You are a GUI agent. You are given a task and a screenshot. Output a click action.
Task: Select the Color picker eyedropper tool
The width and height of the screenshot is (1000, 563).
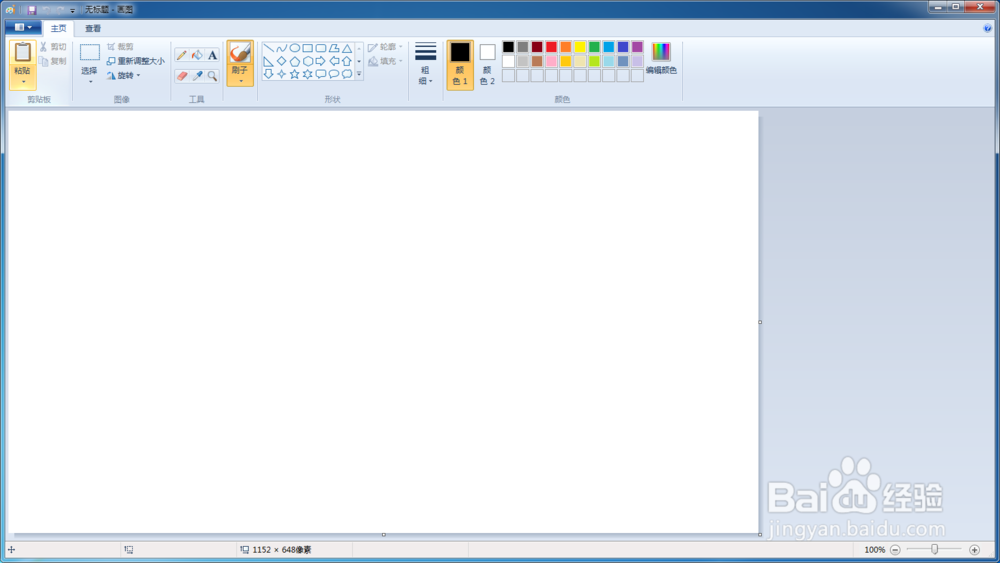pos(197,76)
